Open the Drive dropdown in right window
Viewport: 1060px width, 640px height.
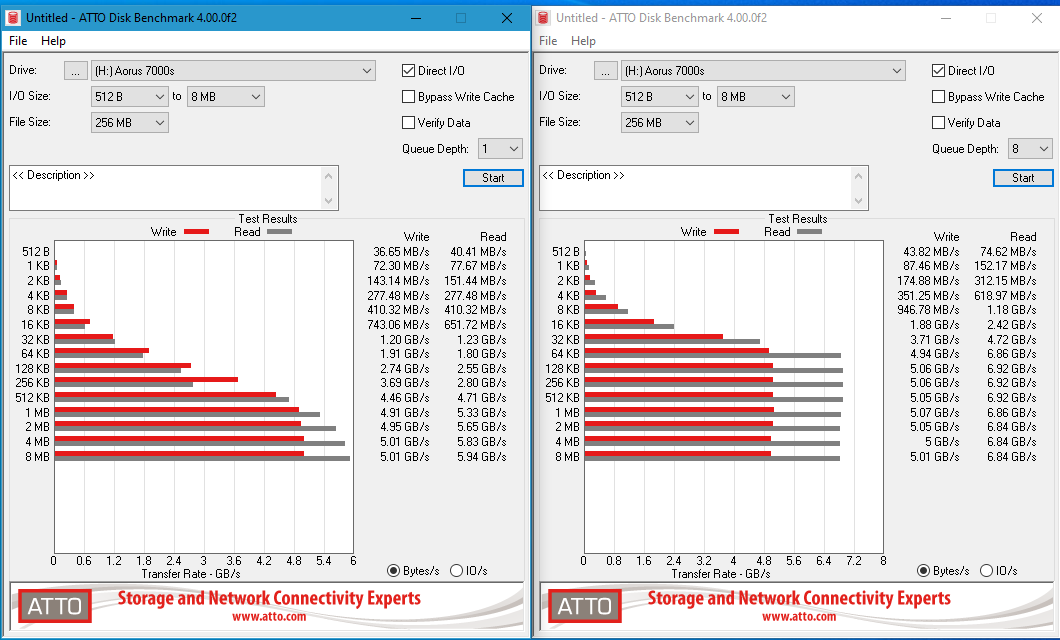pyautogui.click(x=763, y=71)
